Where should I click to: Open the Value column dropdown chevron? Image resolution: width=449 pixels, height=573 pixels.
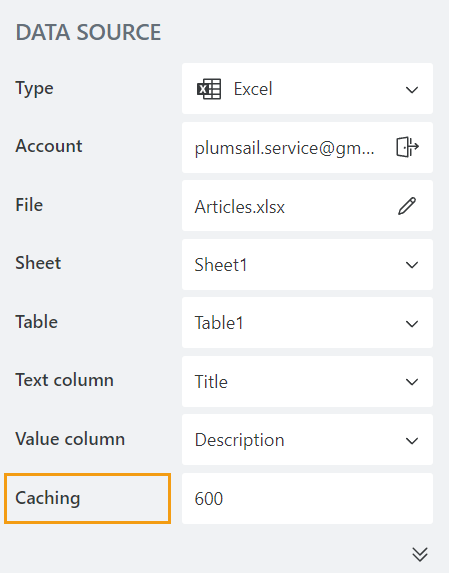[x=412, y=441]
